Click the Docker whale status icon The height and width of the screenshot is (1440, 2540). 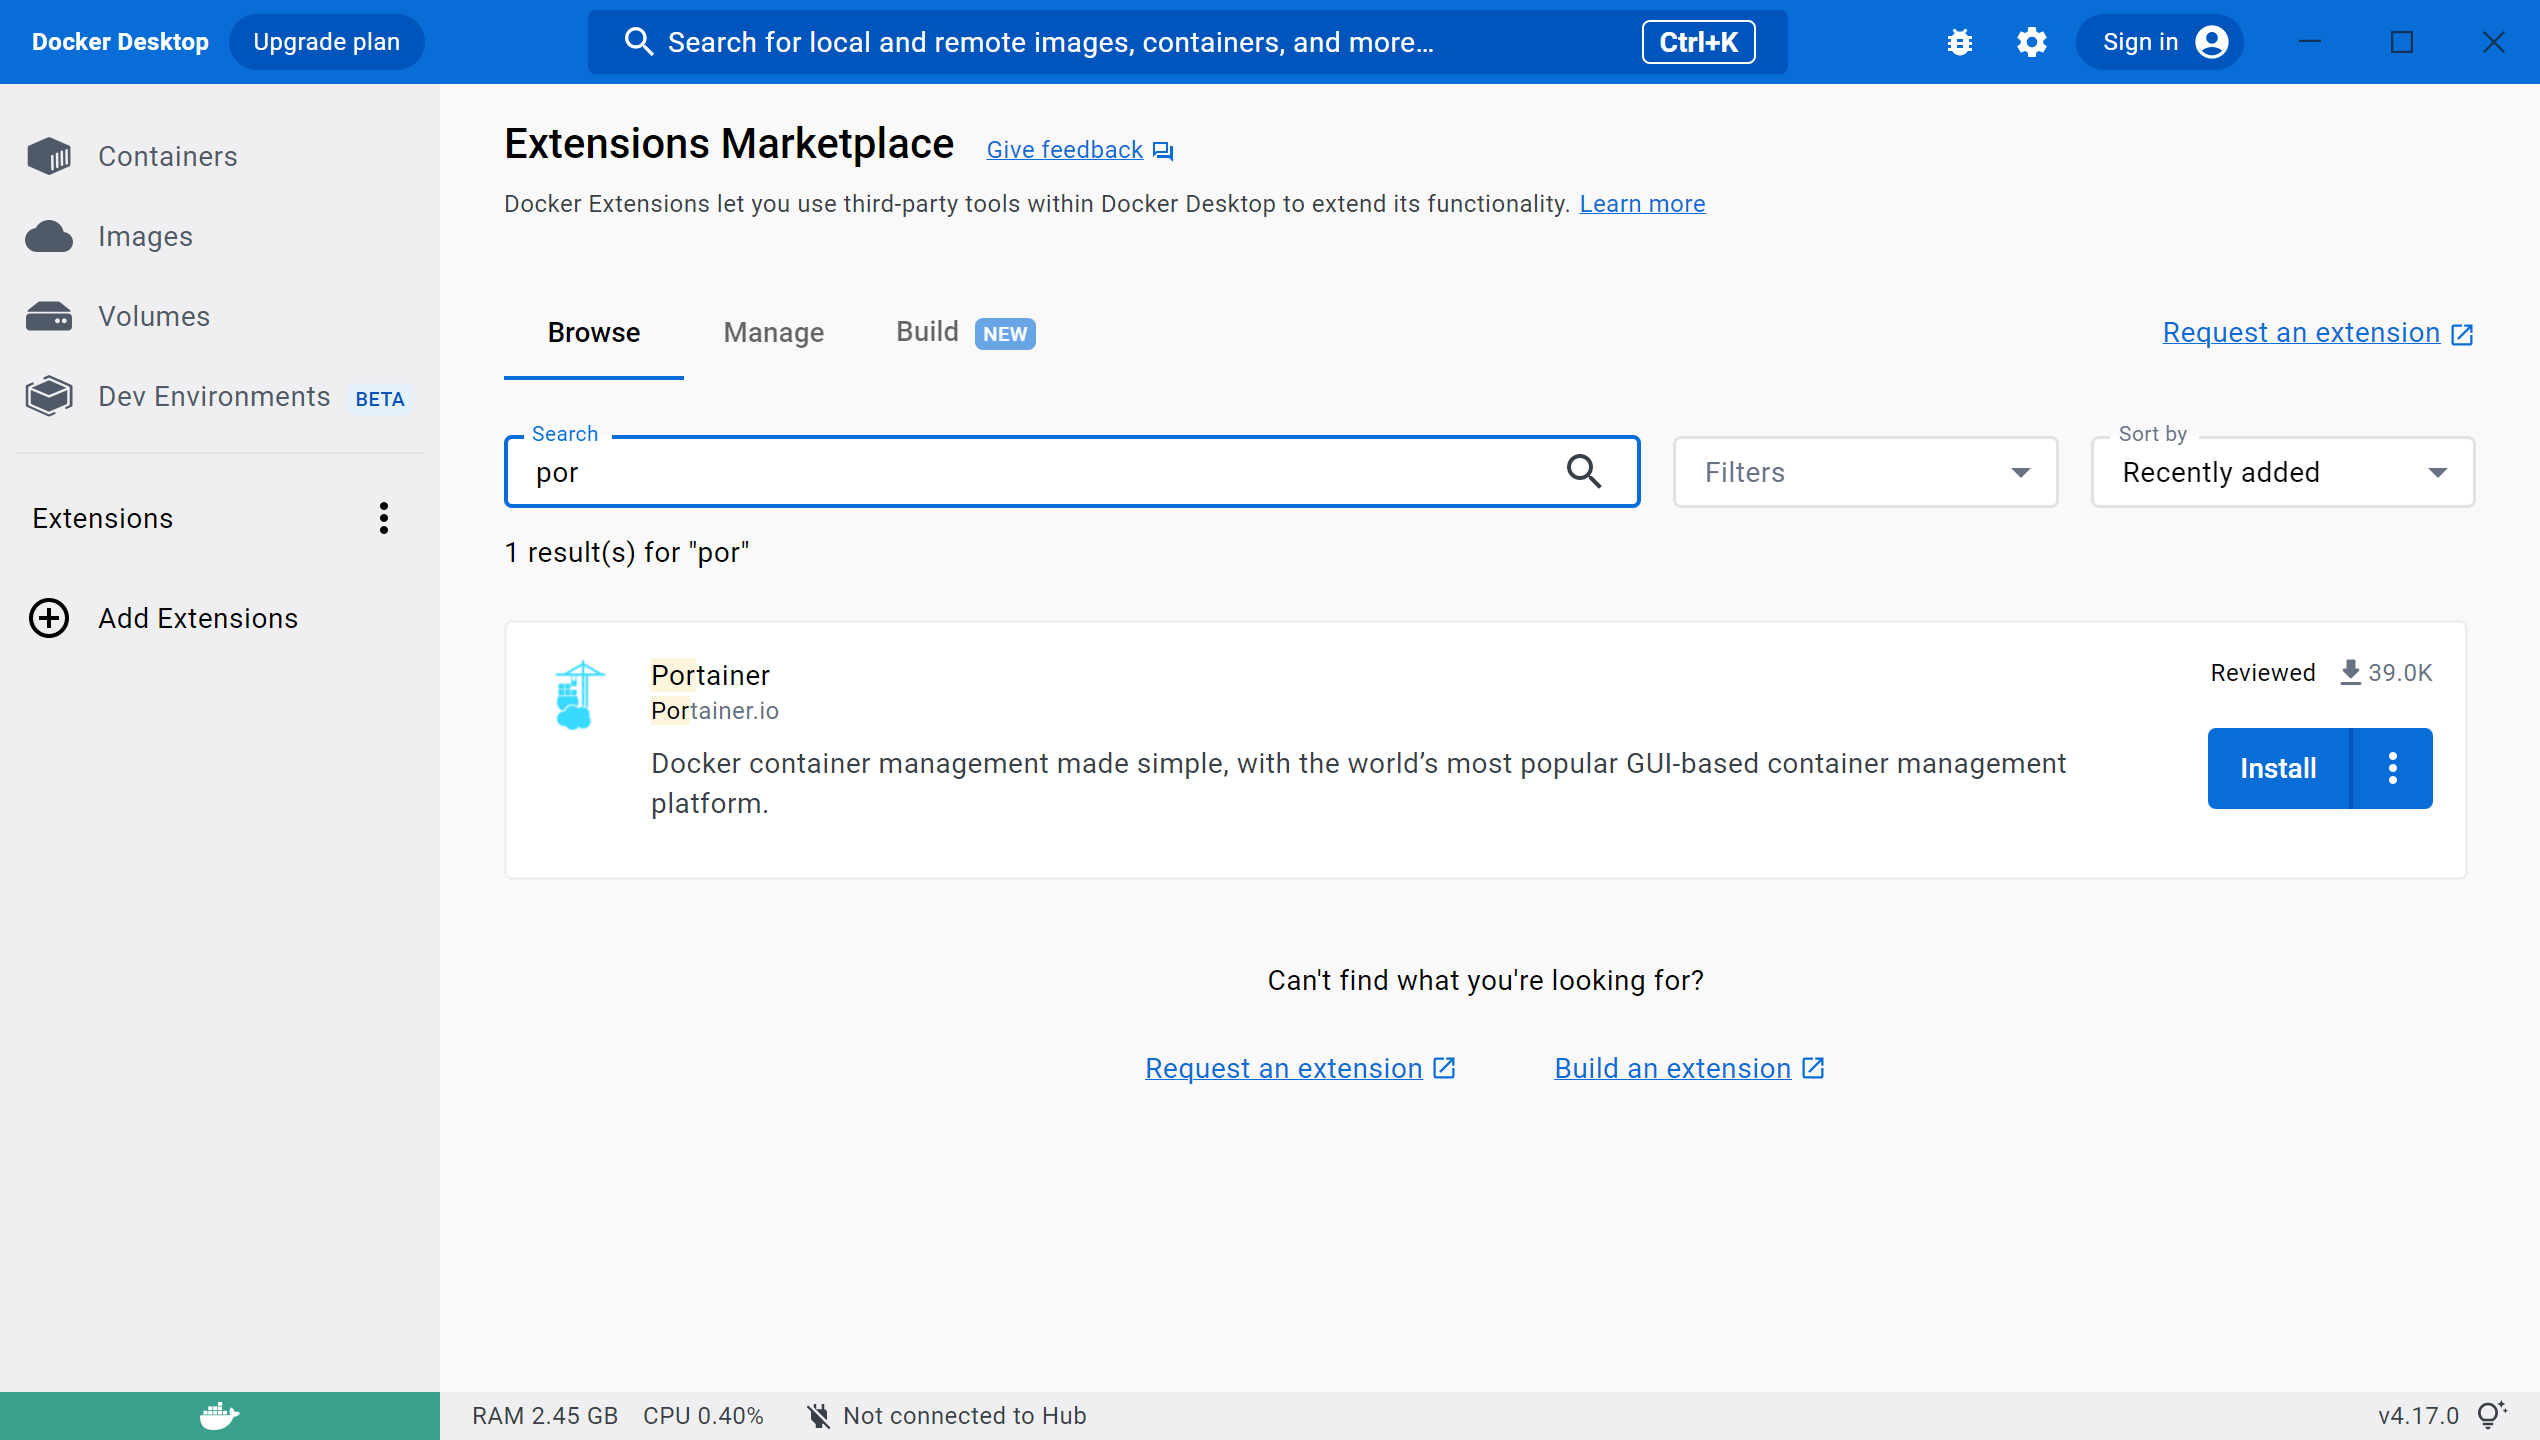click(x=219, y=1416)
